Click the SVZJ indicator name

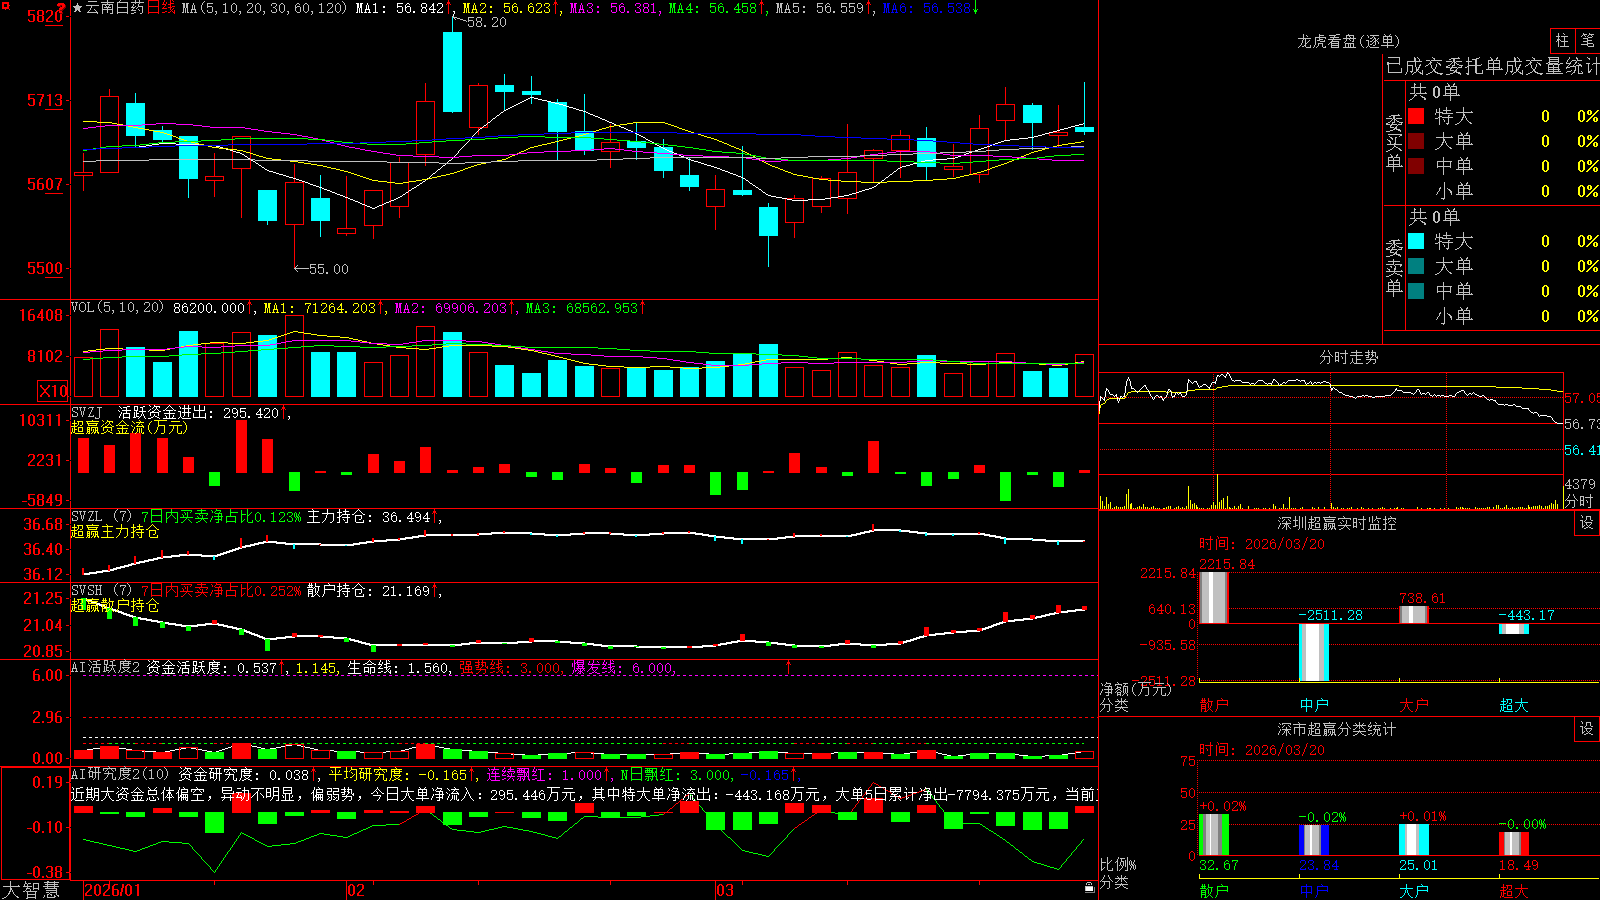(x=86, y=413)
